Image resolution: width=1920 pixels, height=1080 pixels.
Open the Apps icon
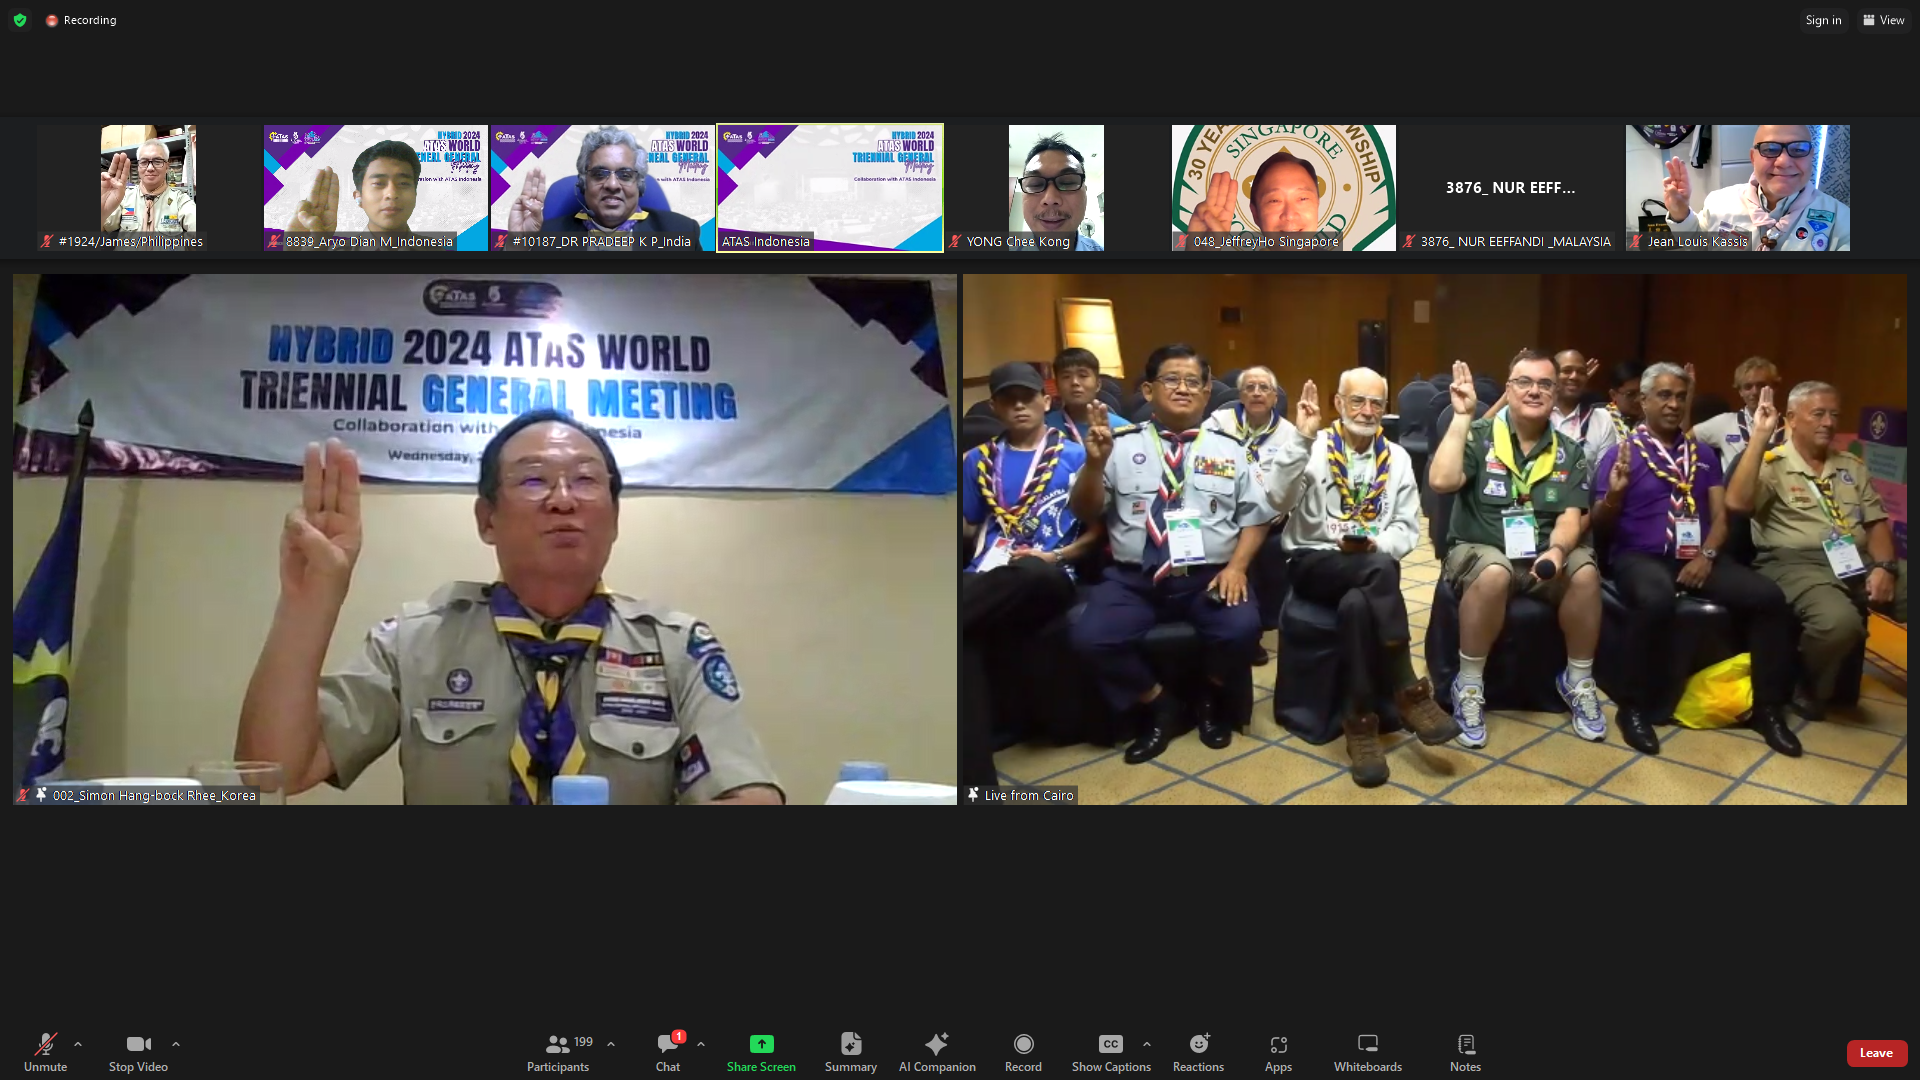[1278, 1044]
